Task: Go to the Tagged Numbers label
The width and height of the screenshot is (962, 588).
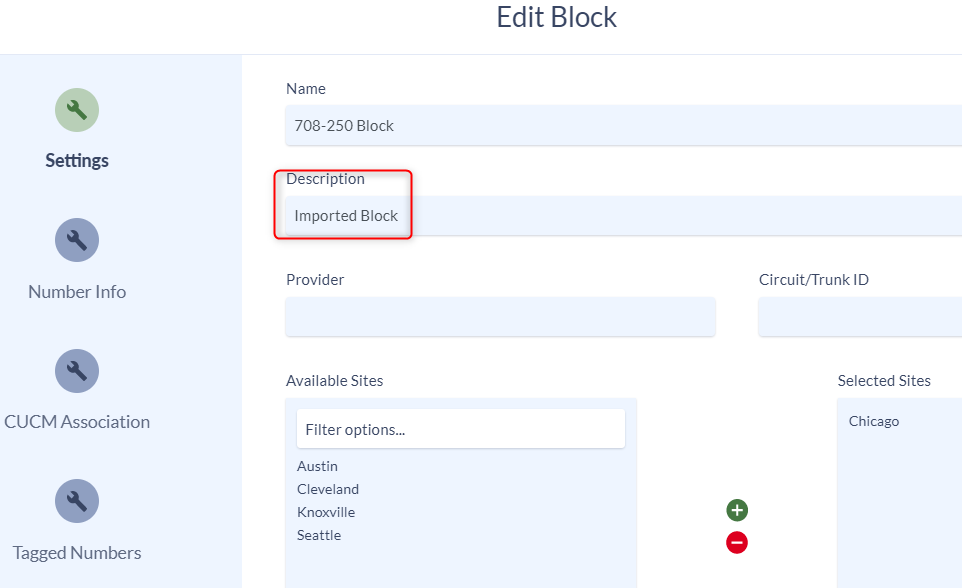Action: tap(77, 552)
